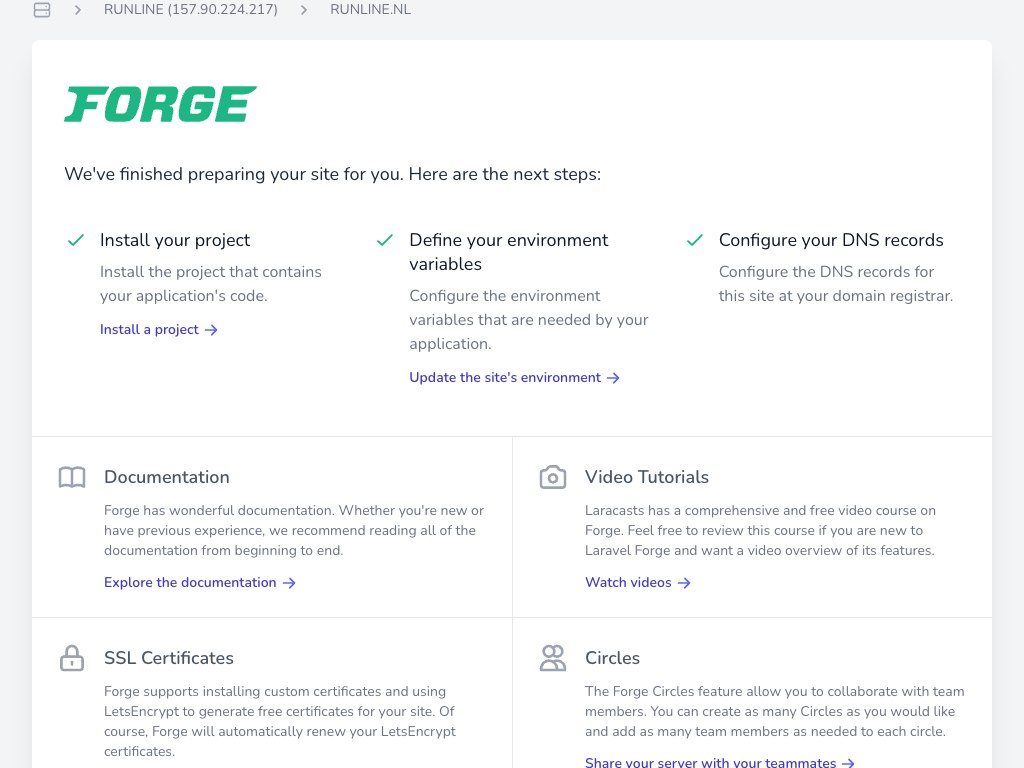Click the server icon in the breadcrumb
The height and width of the screenshot is (768, 1024).
coord(41,10)
